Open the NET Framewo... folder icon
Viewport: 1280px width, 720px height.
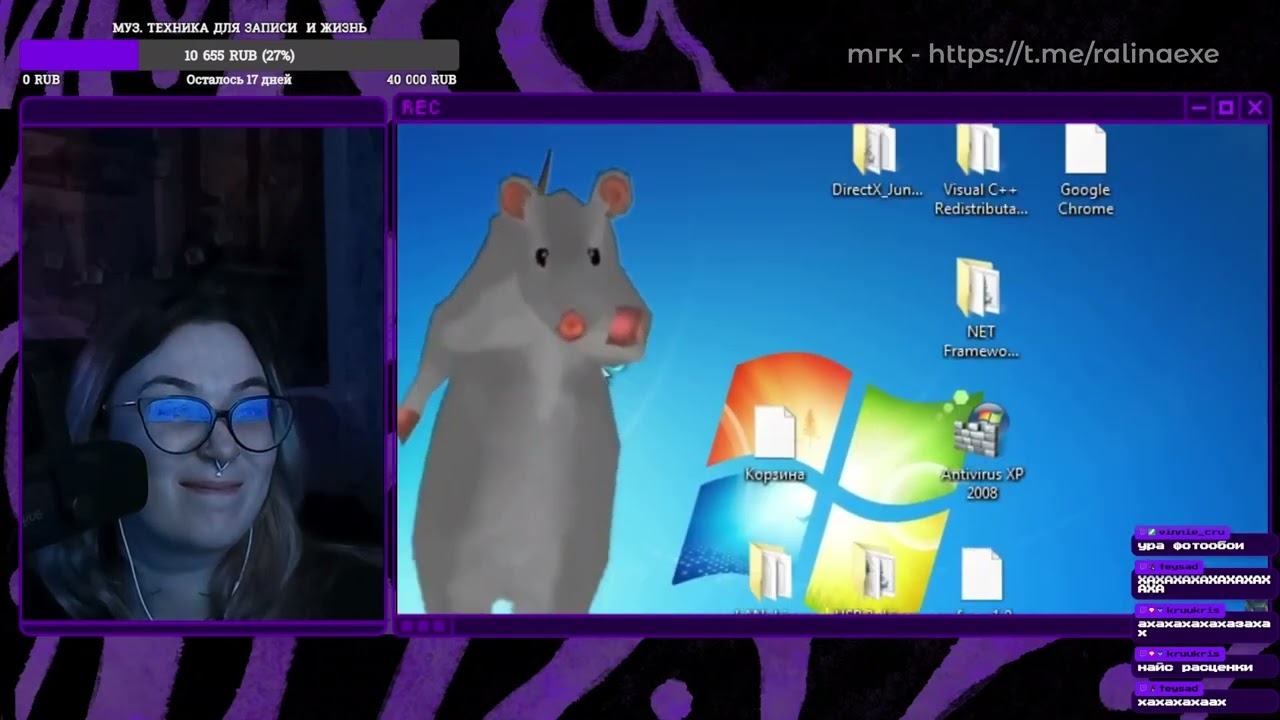coord(979,287)
